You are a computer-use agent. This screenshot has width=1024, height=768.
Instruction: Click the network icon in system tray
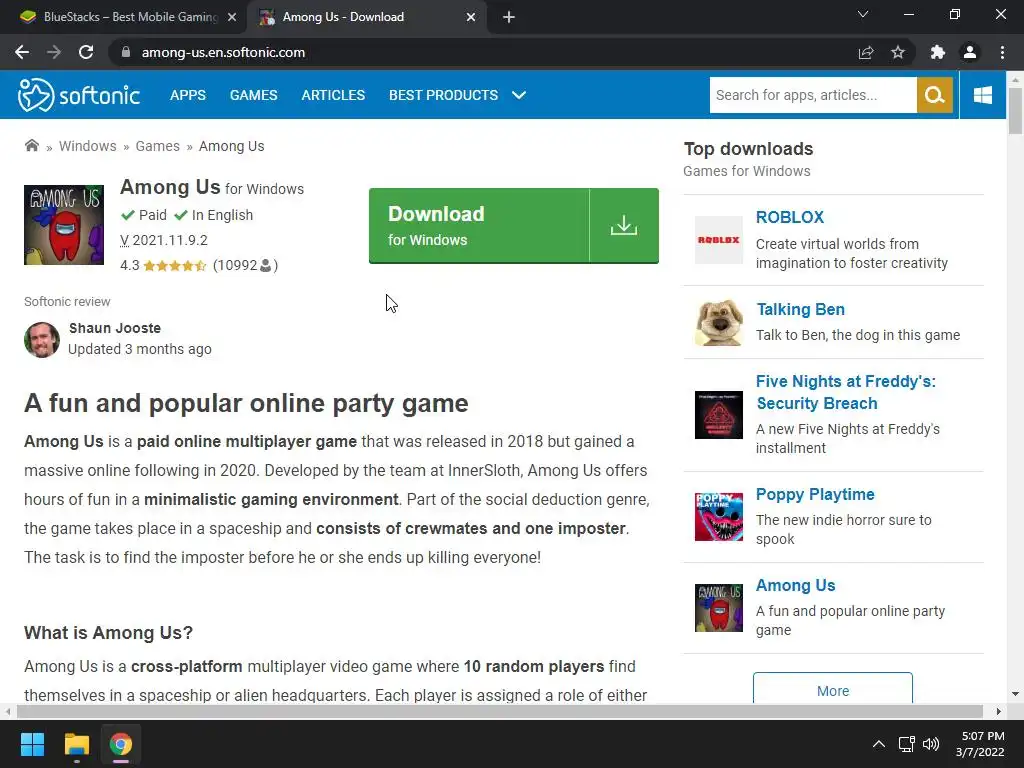(x=906, y=744)
